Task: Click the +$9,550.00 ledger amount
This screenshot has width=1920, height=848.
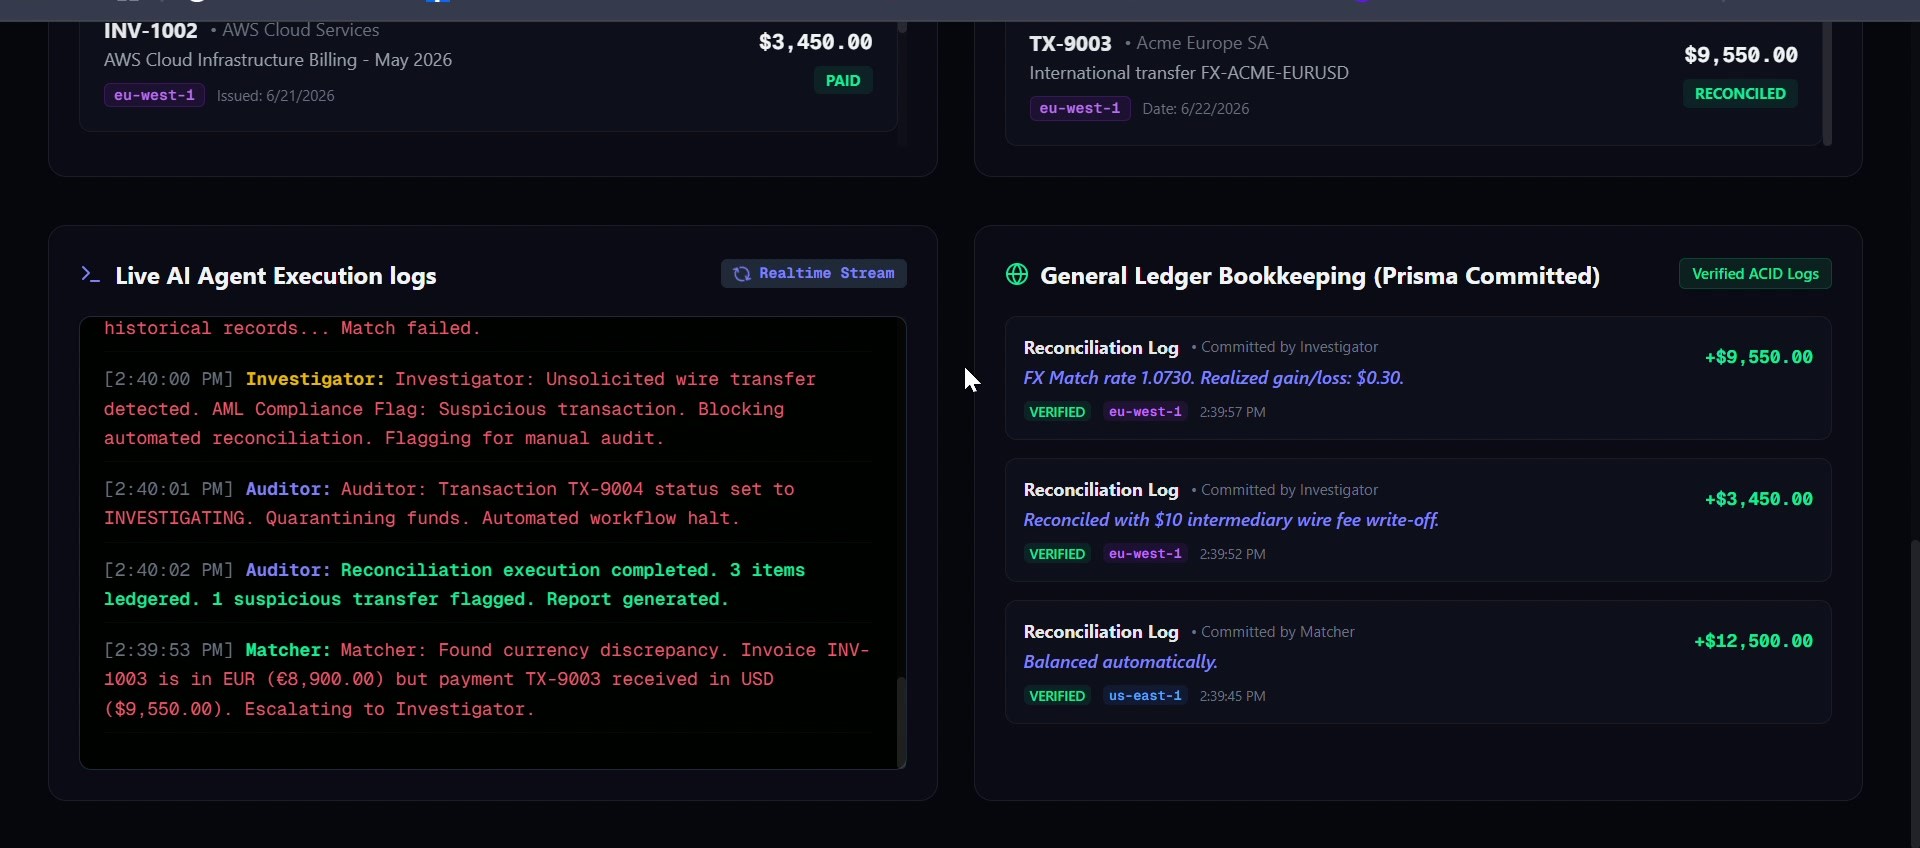Action: click(1758, 358)
